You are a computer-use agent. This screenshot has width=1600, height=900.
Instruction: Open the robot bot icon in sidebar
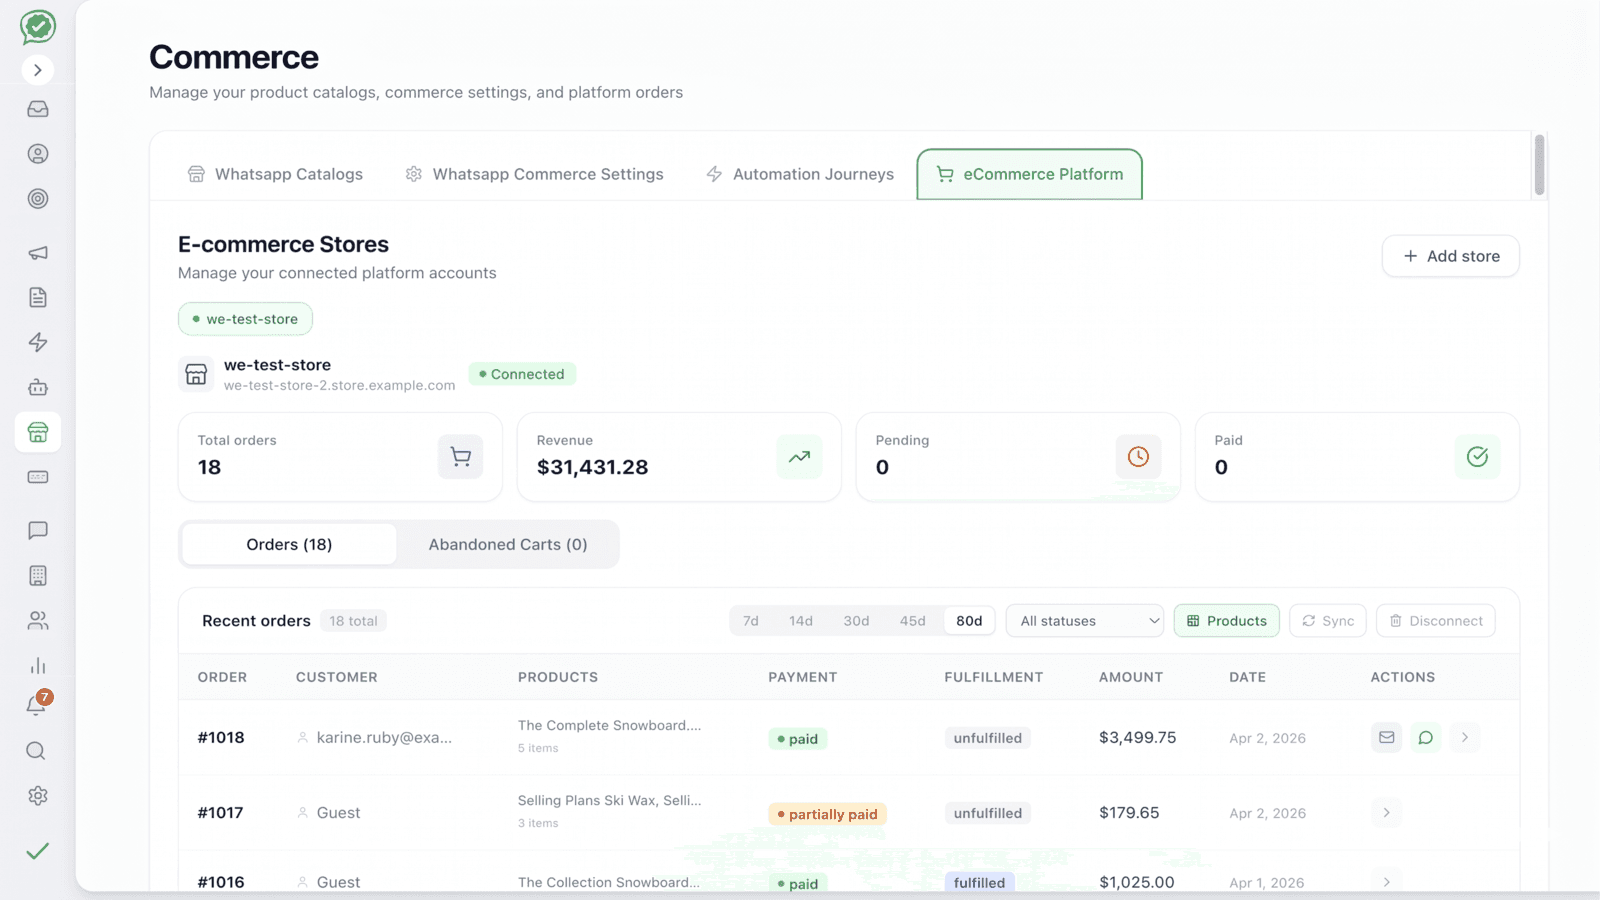(38, 387)
